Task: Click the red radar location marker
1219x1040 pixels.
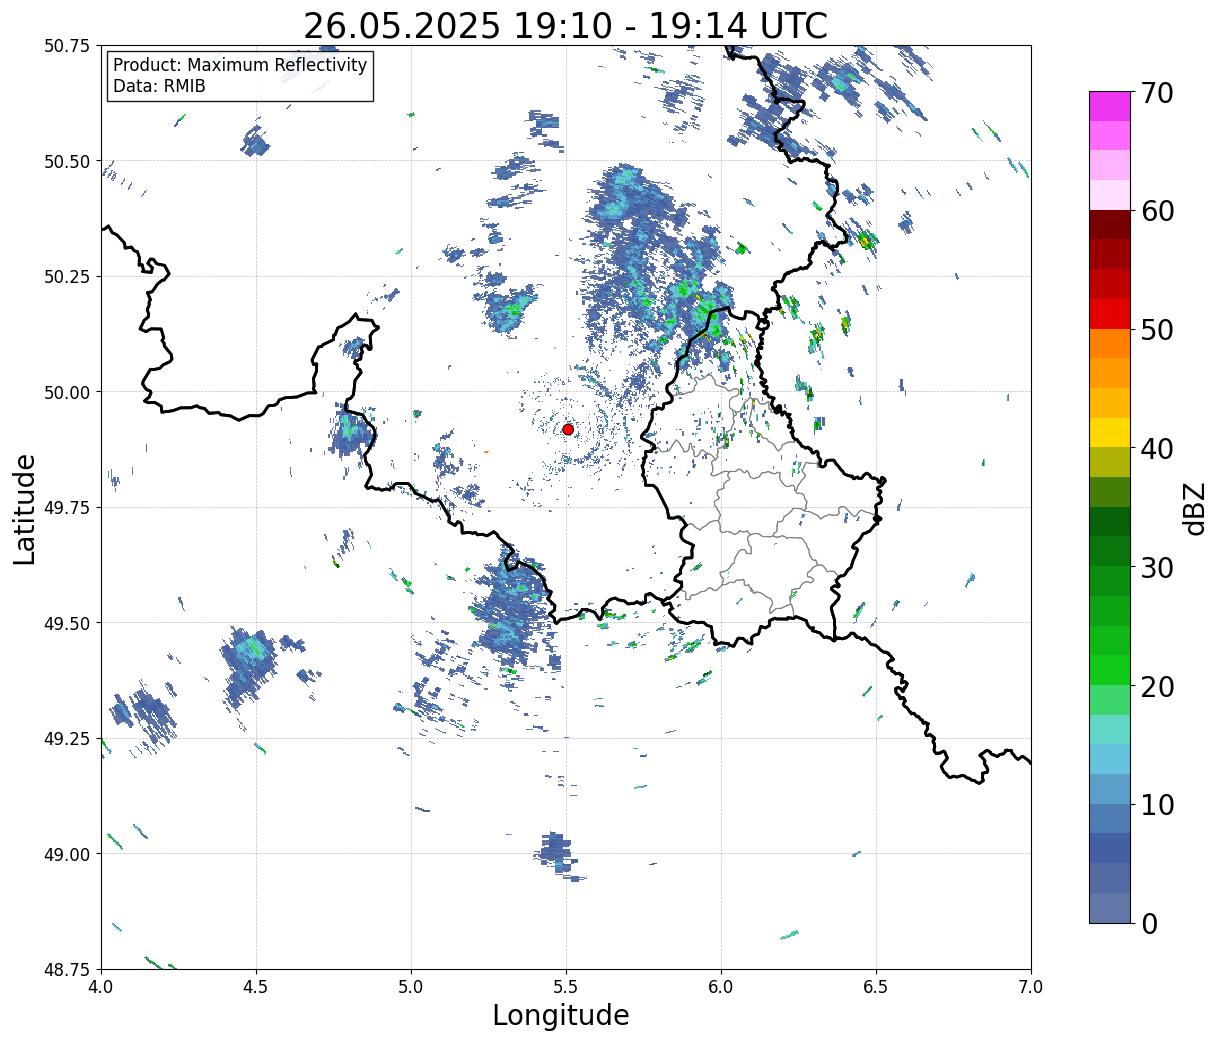Action: [568, 429]
